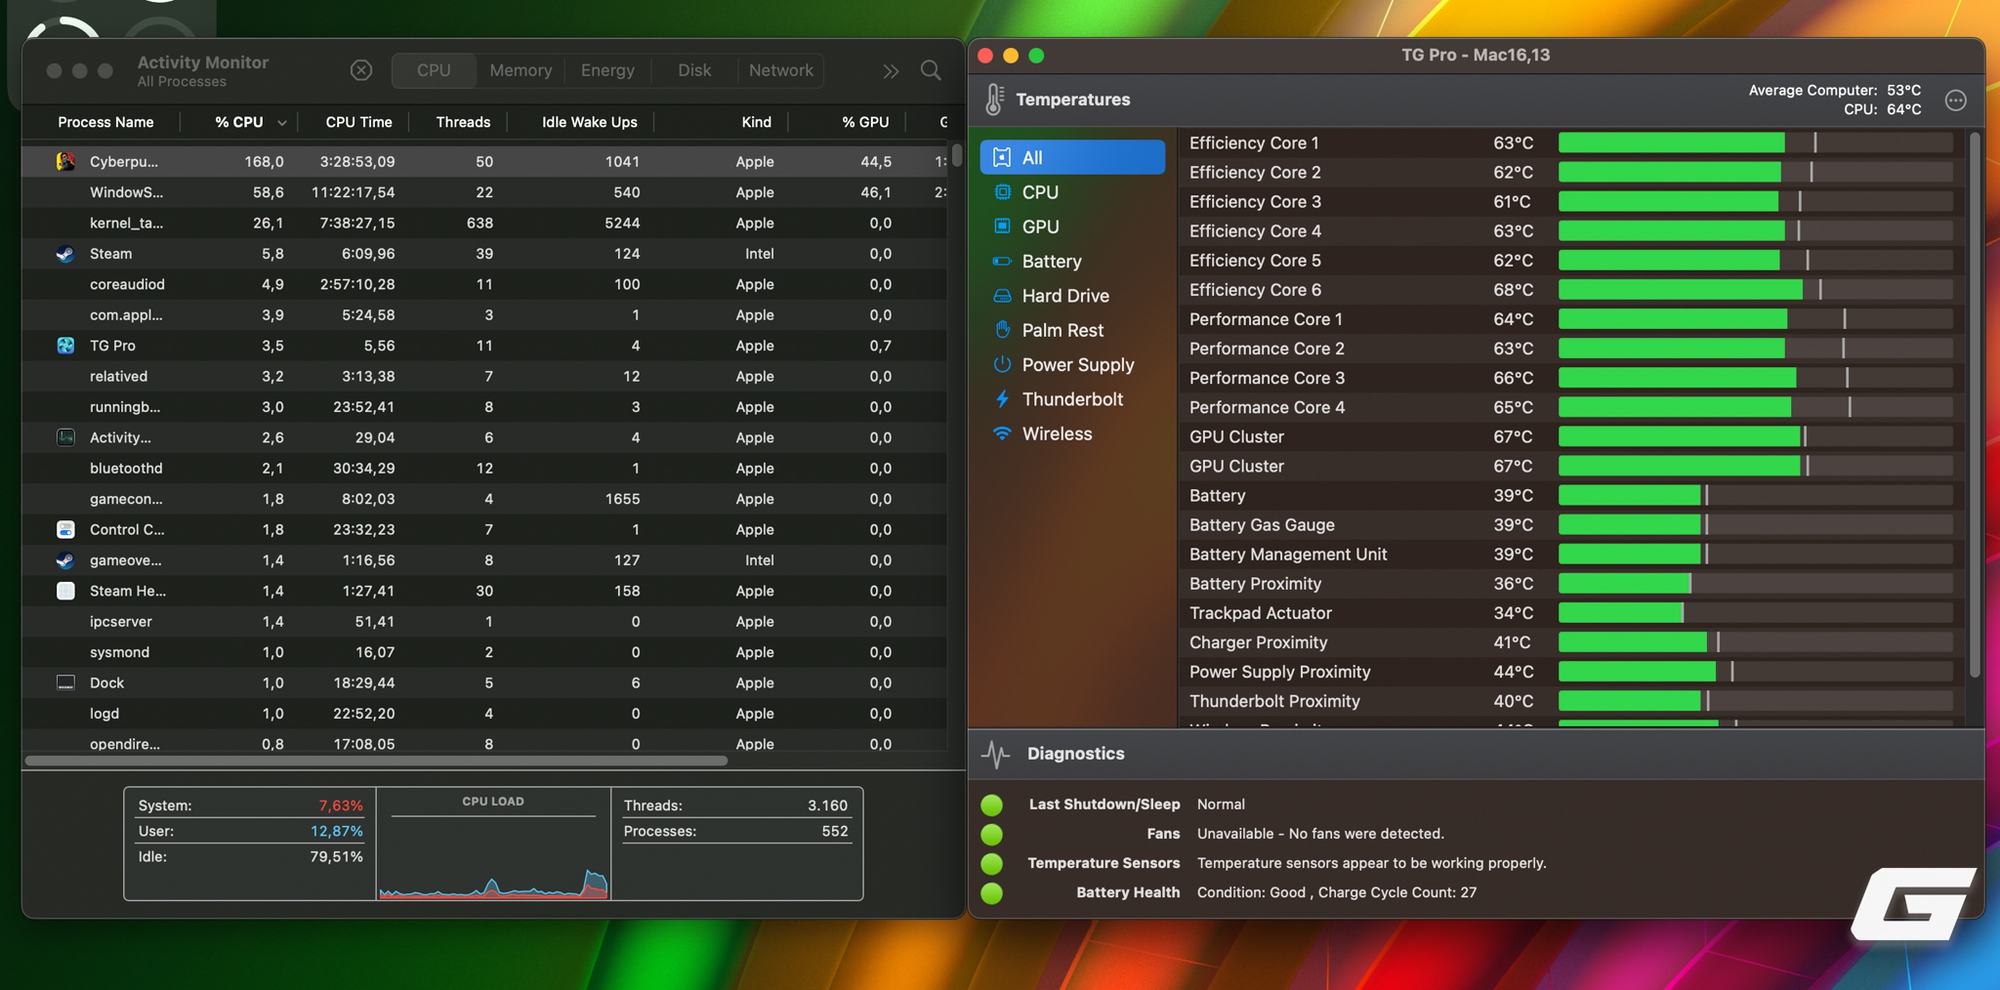This screenshot has height=990, width=2000.
Task: Sort by CPU Time column
Action: click(359, 122)
